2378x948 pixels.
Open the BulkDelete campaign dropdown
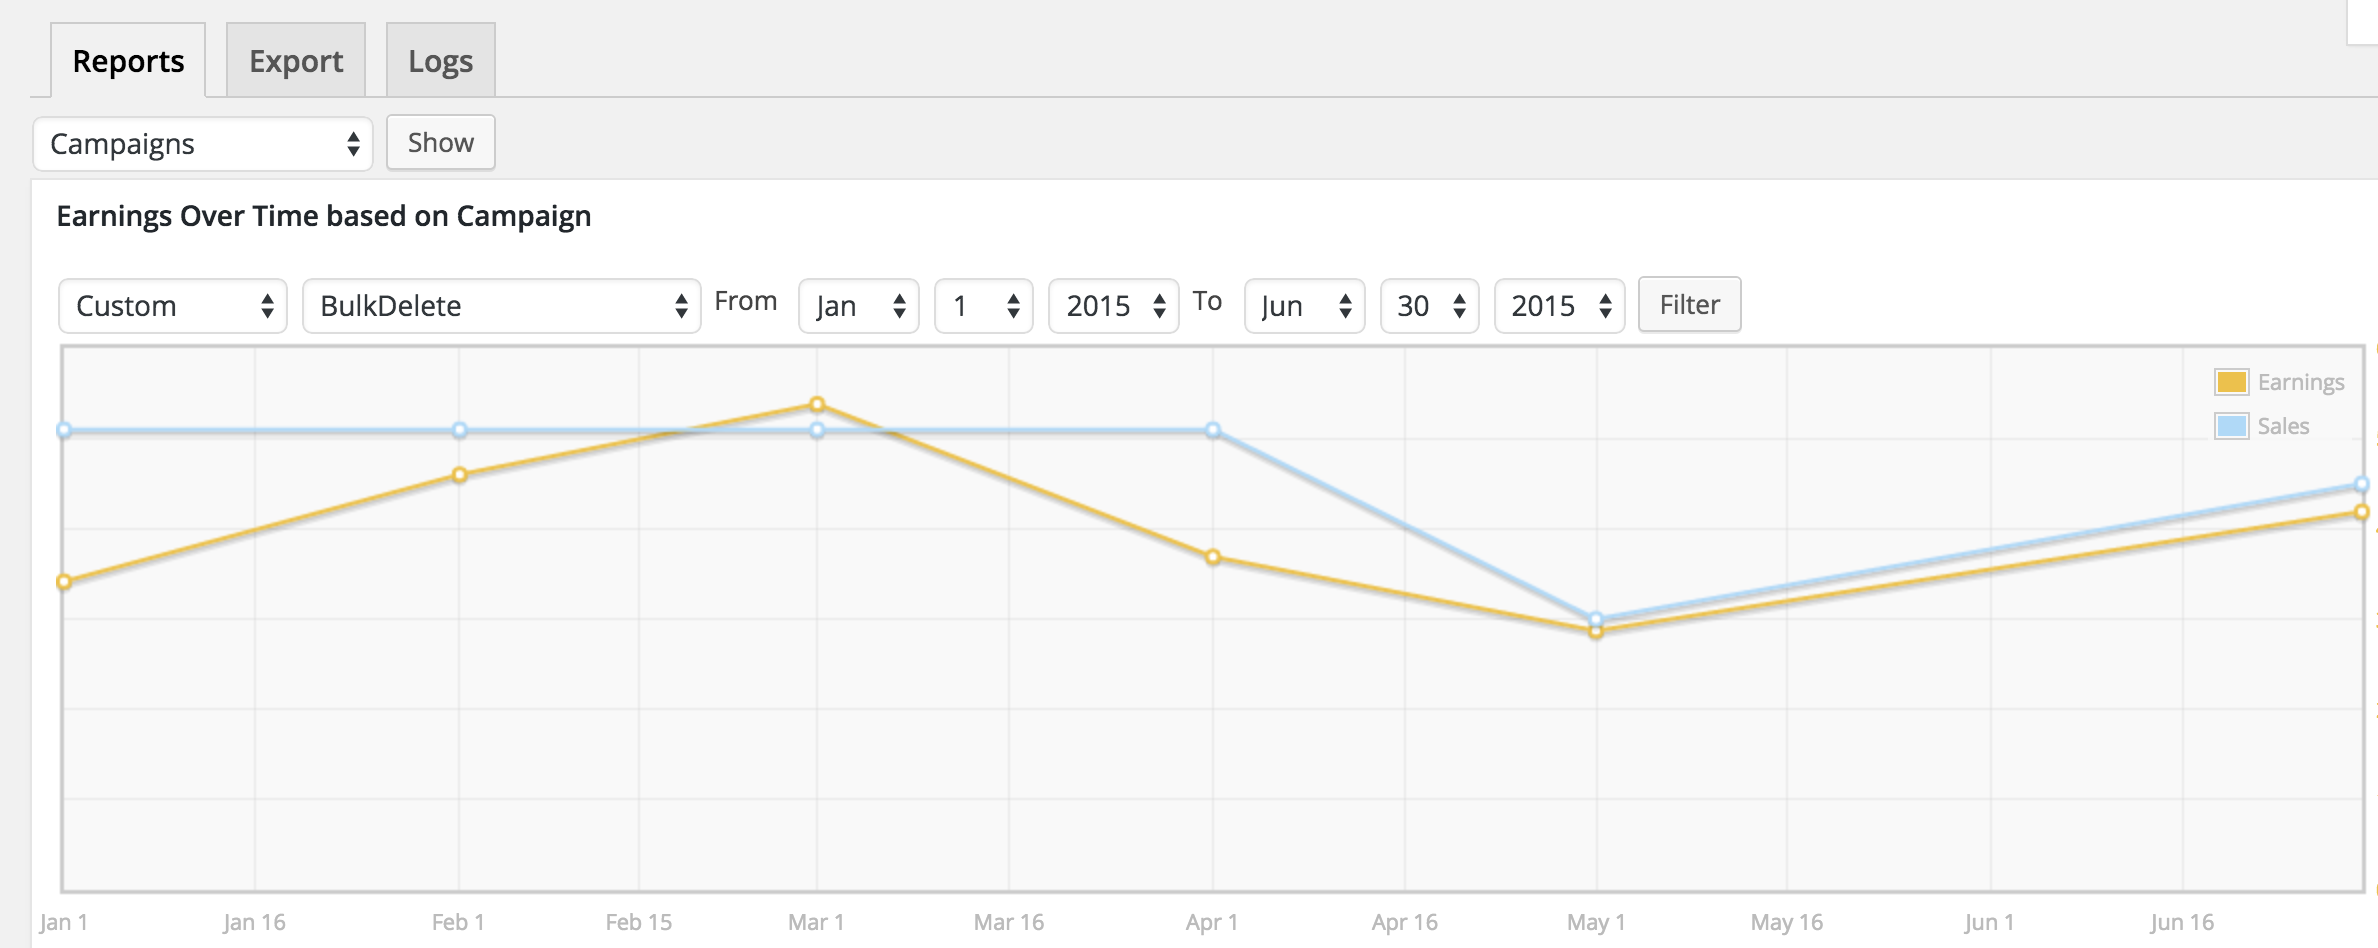pyautogui.click(x=501, y=306)
